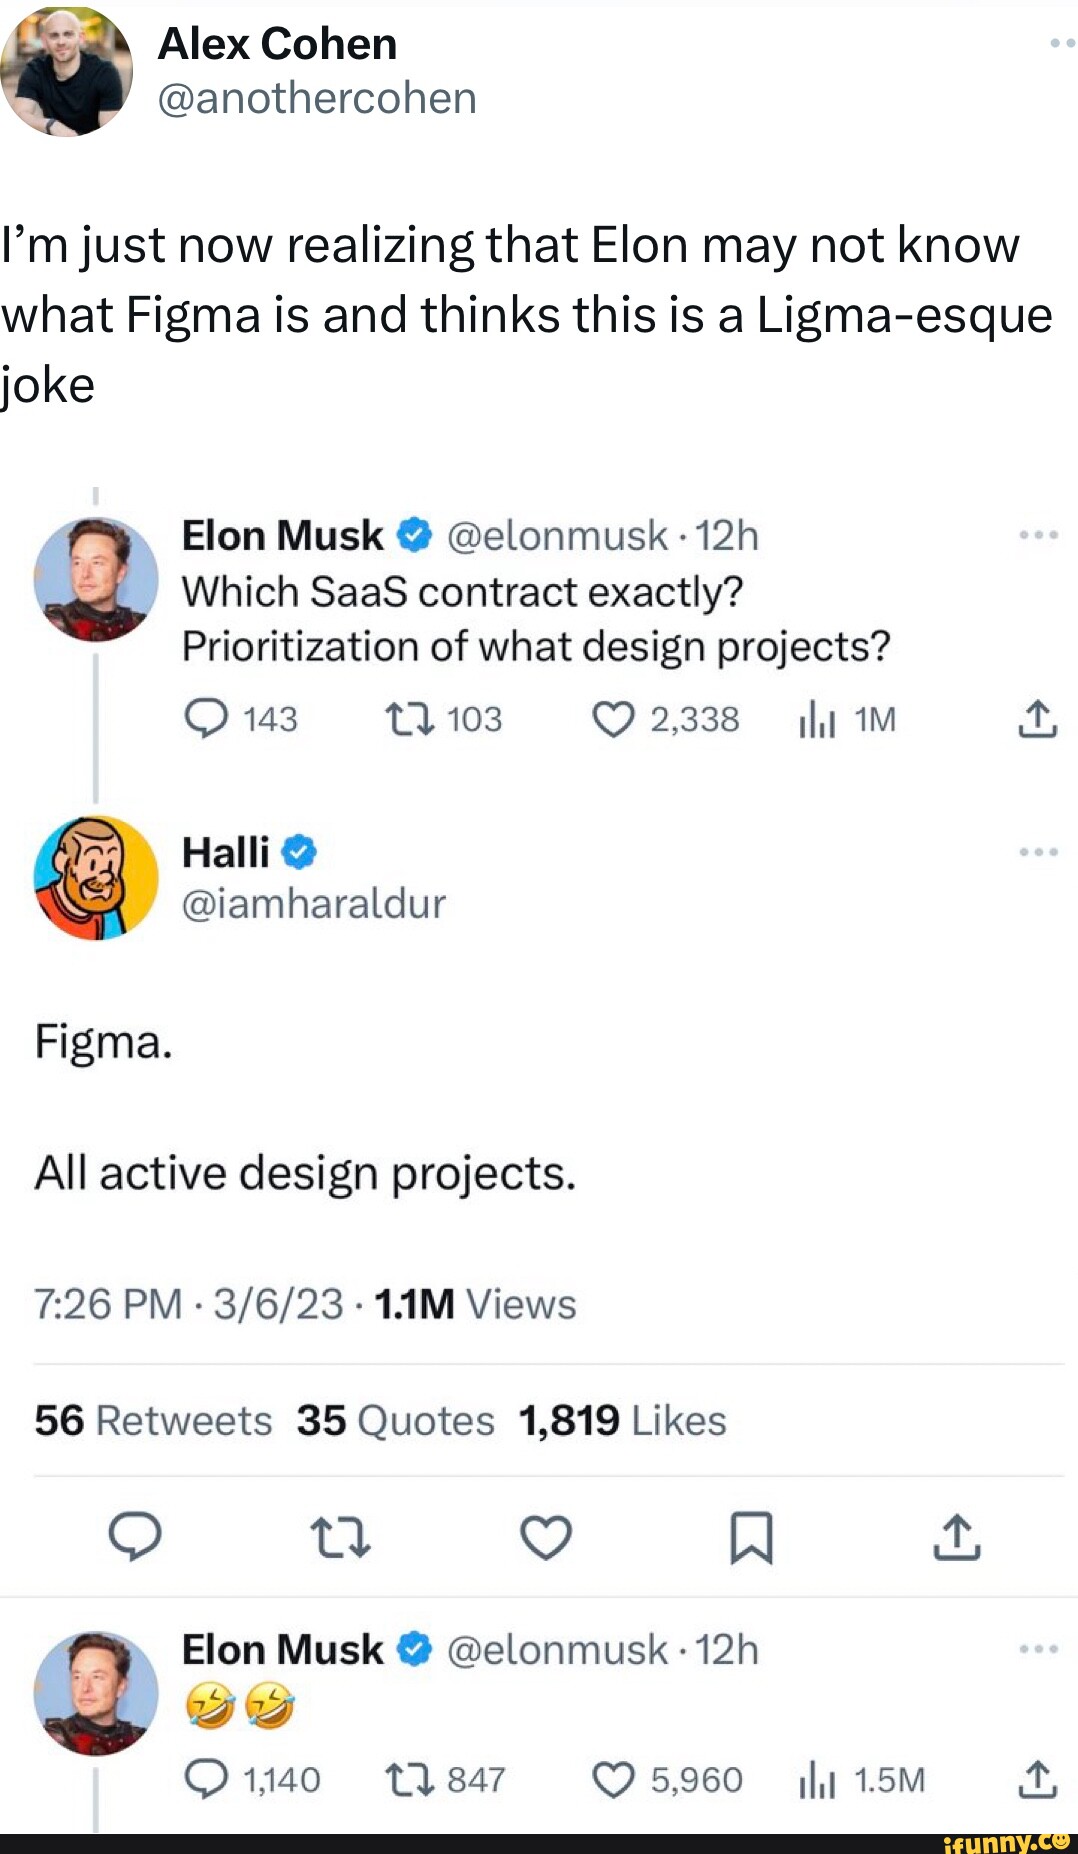The height and width of the screenshot is (1854, 1078).
Task: View the 56 Retweets list
Action: tap(153, 1421)
